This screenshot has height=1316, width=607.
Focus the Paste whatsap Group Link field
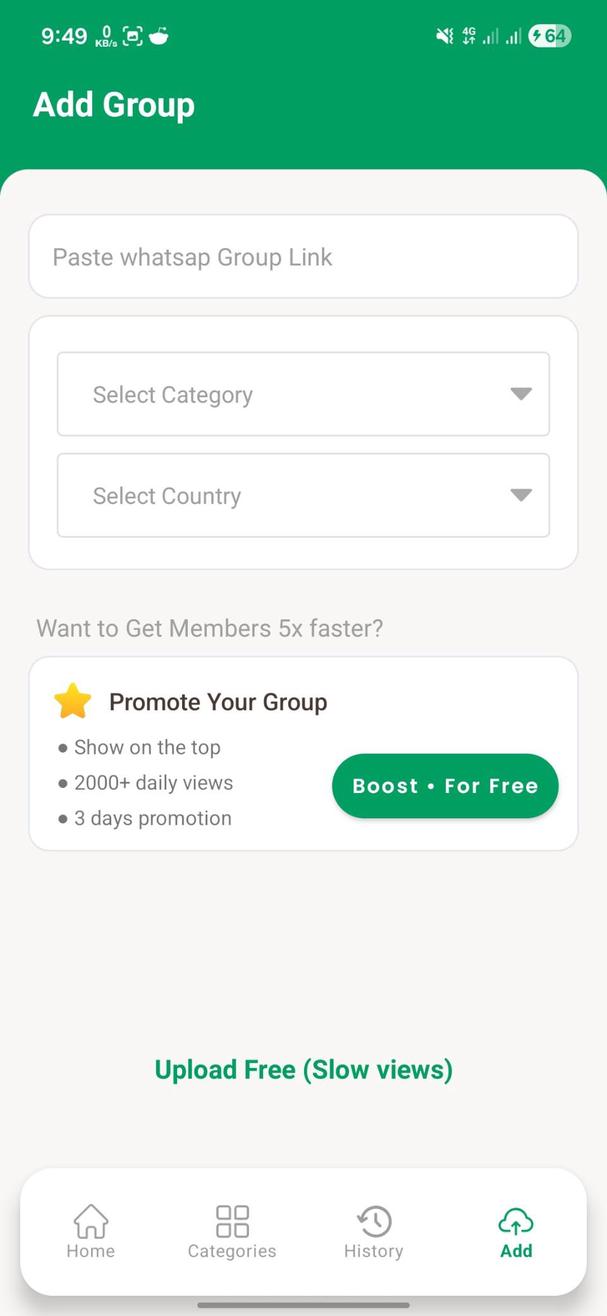303,257
